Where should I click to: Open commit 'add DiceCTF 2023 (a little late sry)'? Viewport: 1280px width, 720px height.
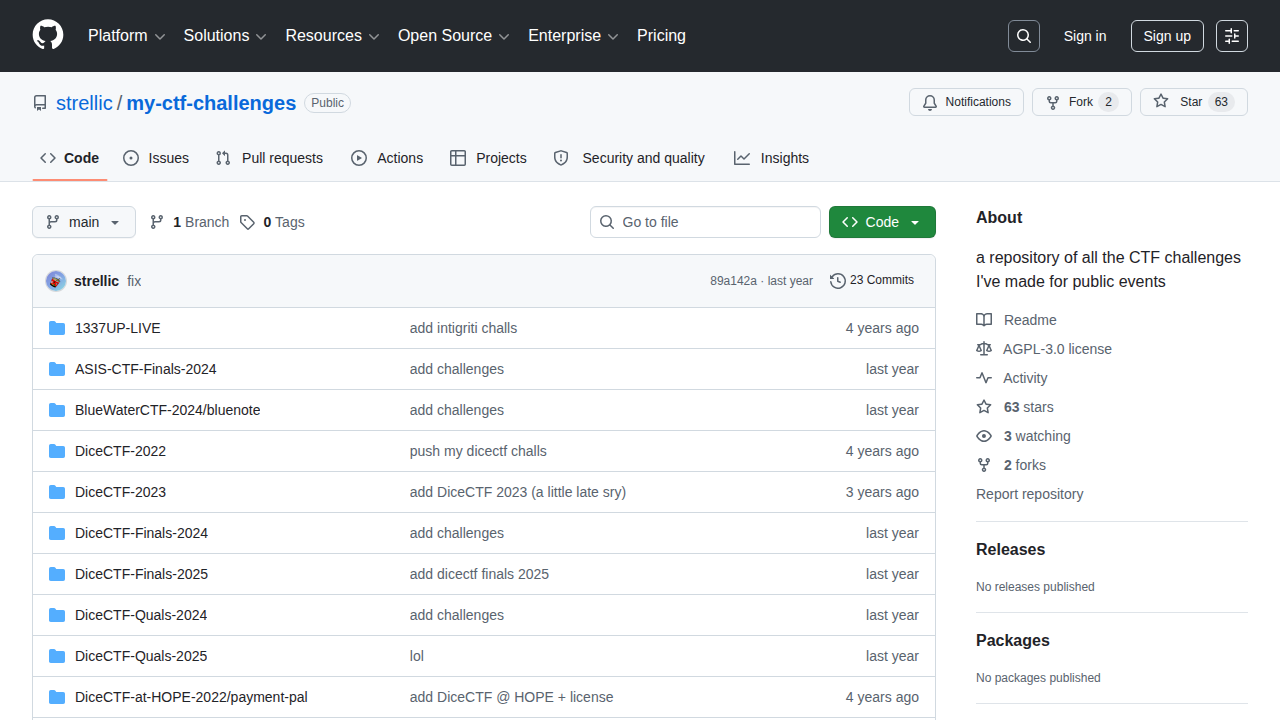518,492
